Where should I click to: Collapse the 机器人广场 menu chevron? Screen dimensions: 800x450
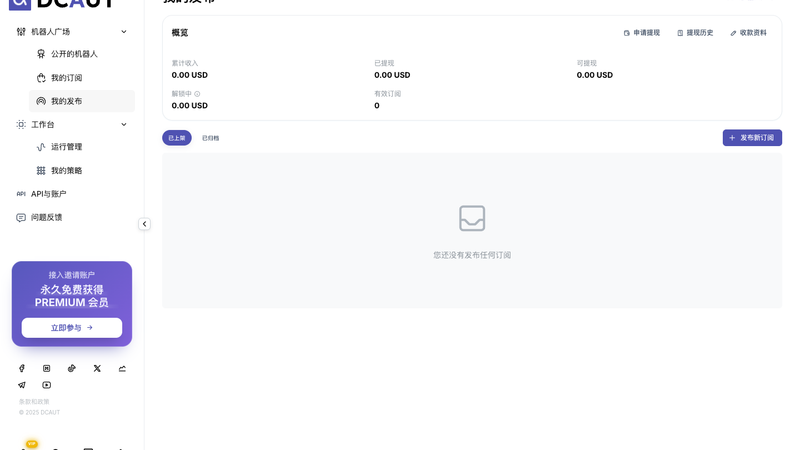pyautogui.click(x=123, y=32)
